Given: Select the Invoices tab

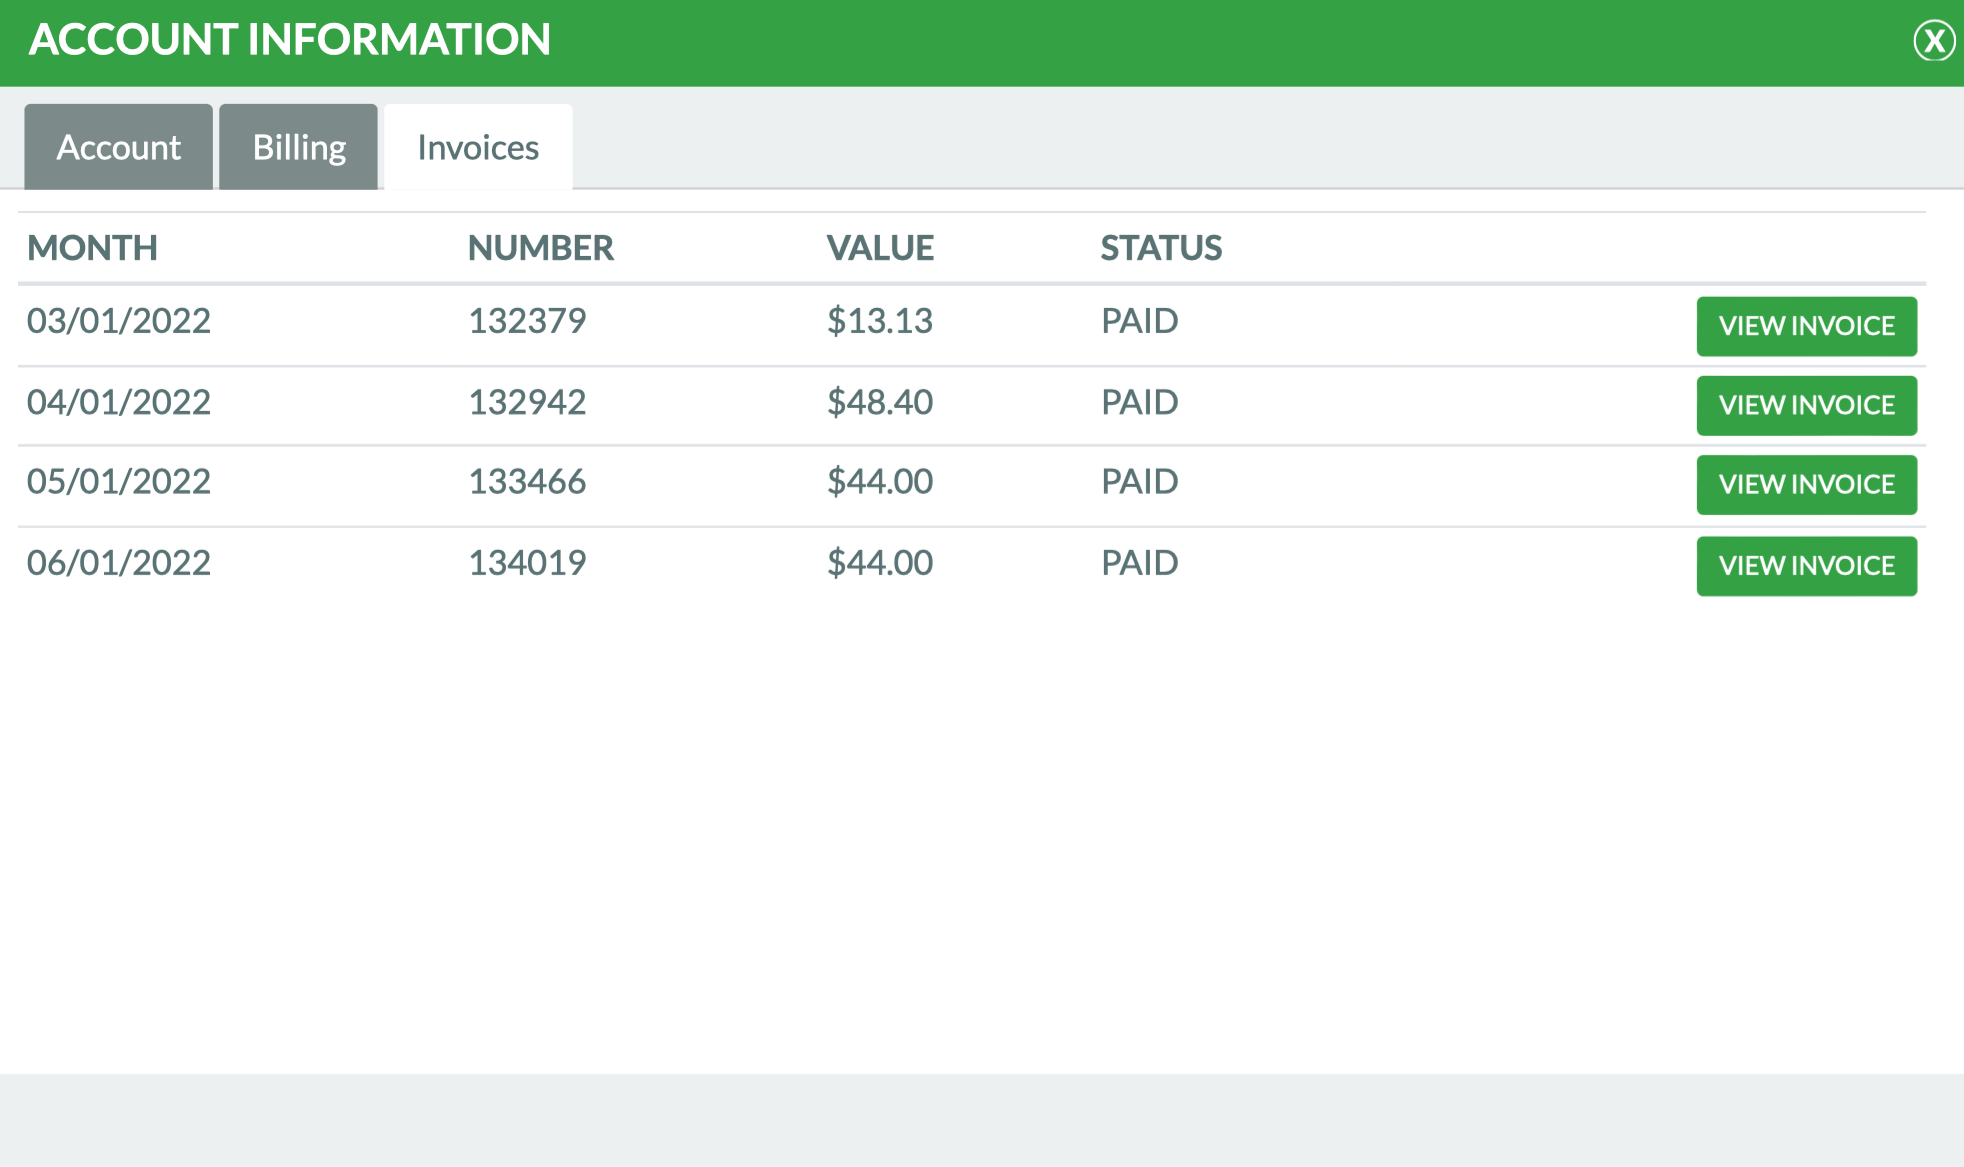Looking at the screenshot, I should pyautogui.click(x=478, y=147).
